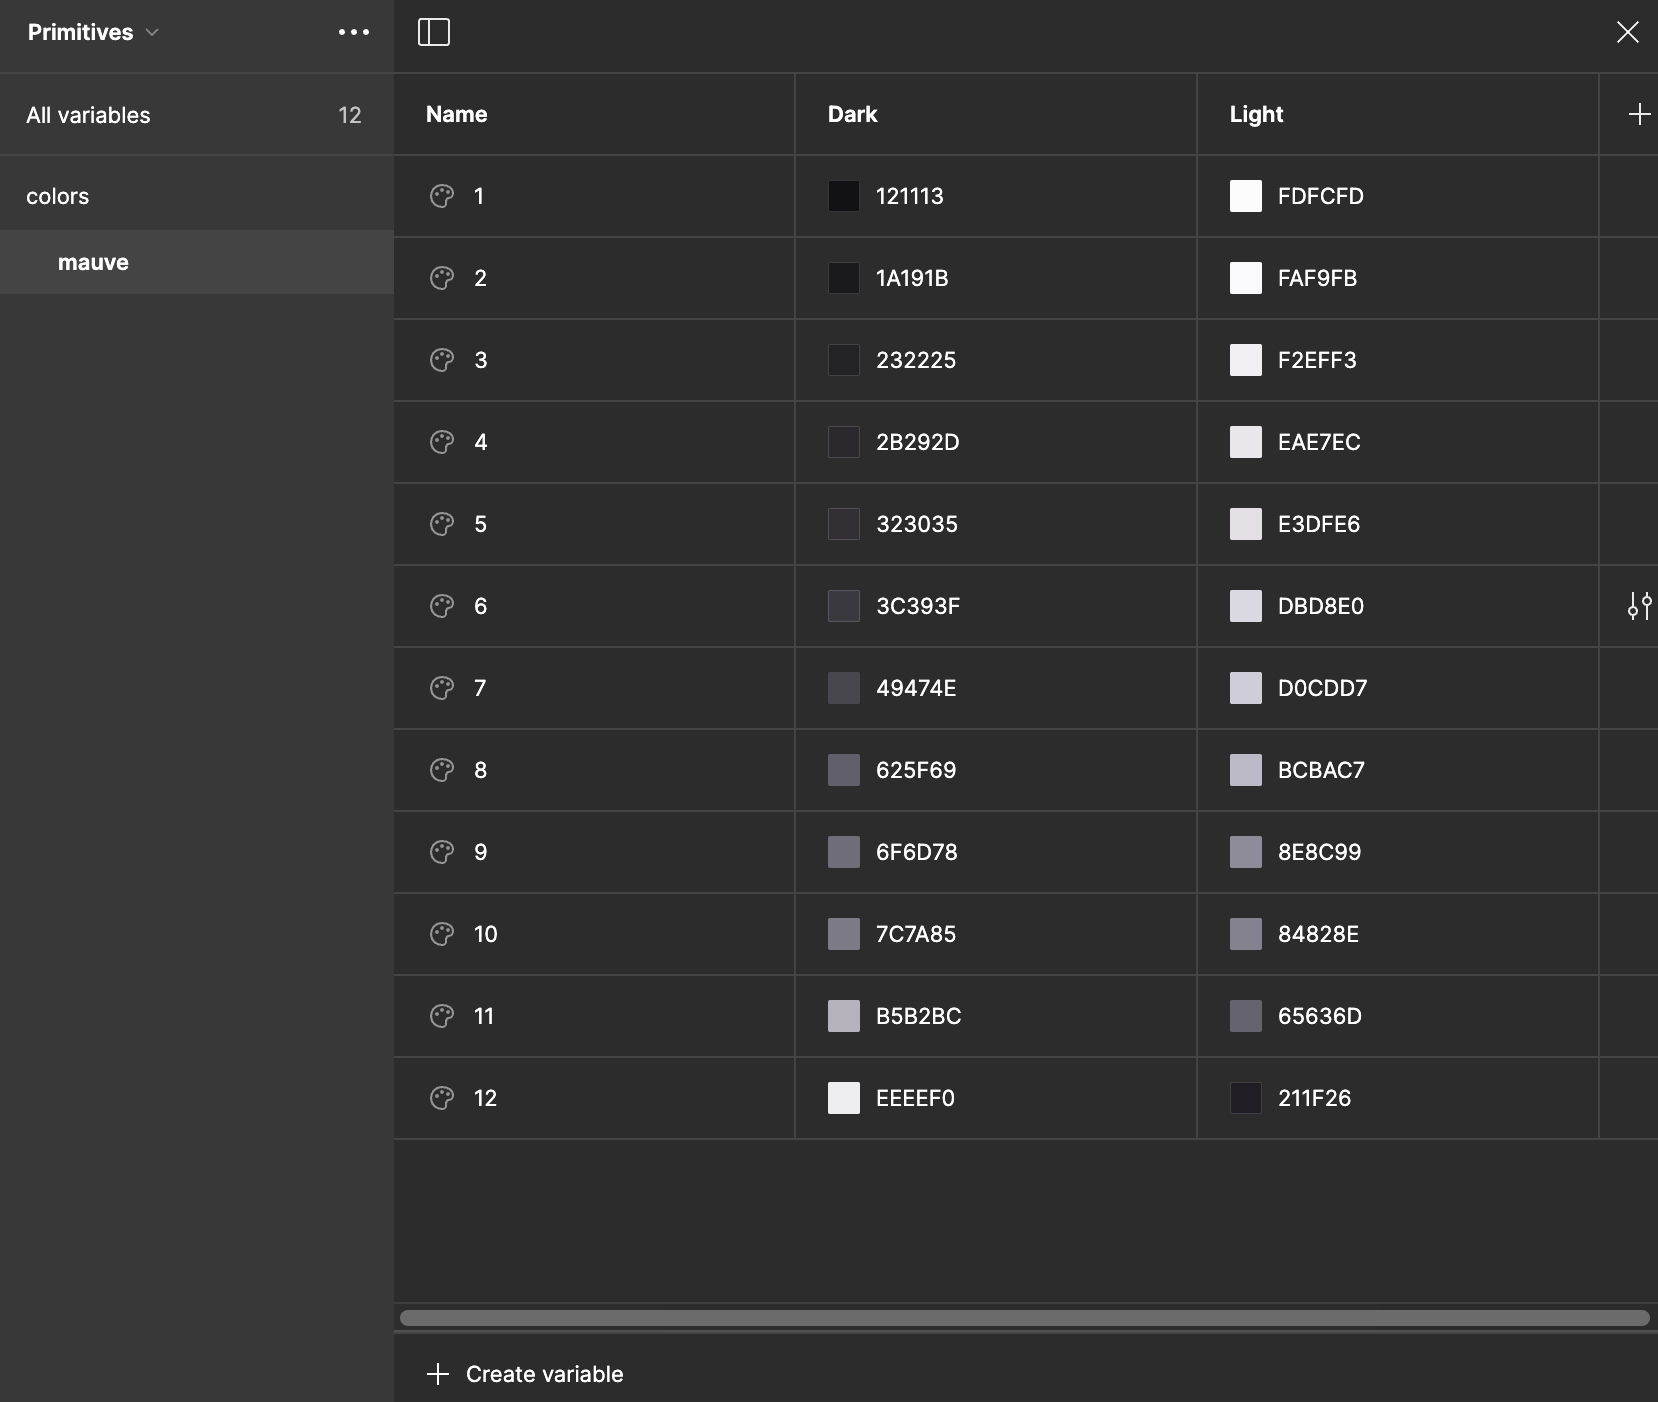The height and width of the screenshot is (1402, 1658).
Task: Open Dark swatch for EEEEF0
Action: click(x=844, y=1098)
